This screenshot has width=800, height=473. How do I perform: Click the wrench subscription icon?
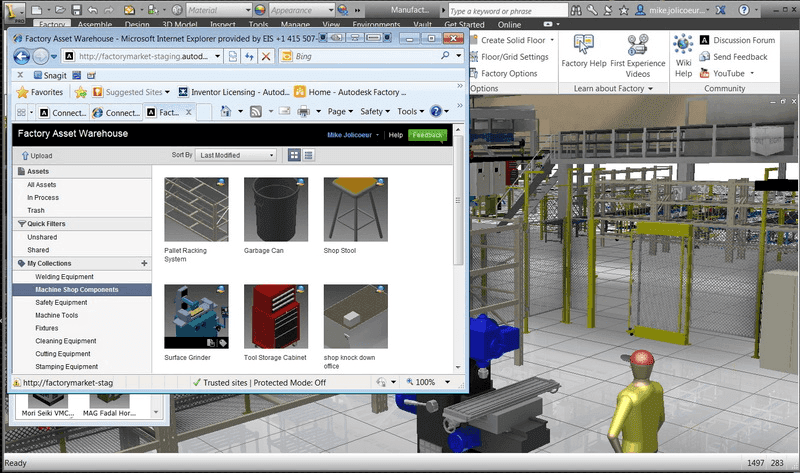592,10
